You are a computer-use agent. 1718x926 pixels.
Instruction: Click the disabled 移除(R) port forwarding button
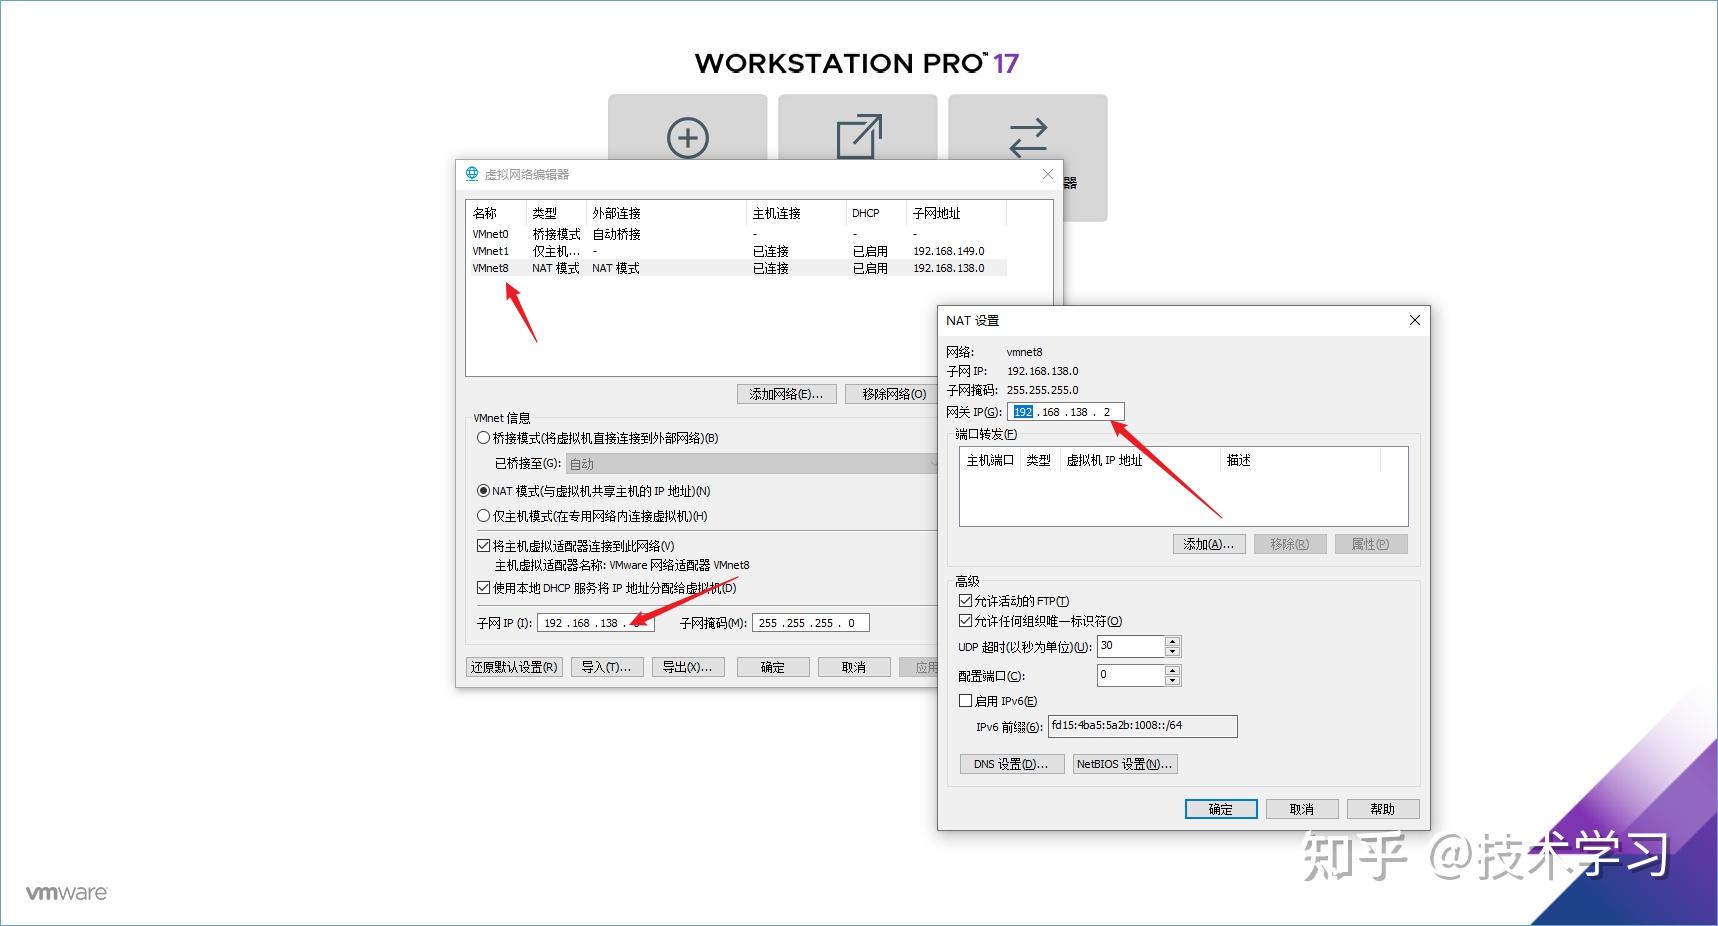pyautogui.click(x=1290, y=544)
